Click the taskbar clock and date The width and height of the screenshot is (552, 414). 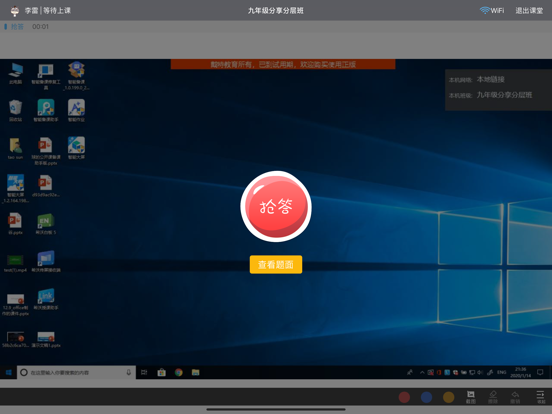(x=521, y=372)
